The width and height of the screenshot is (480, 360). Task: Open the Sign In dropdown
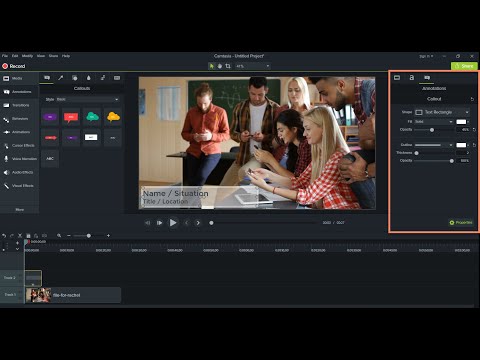[426, 56]
